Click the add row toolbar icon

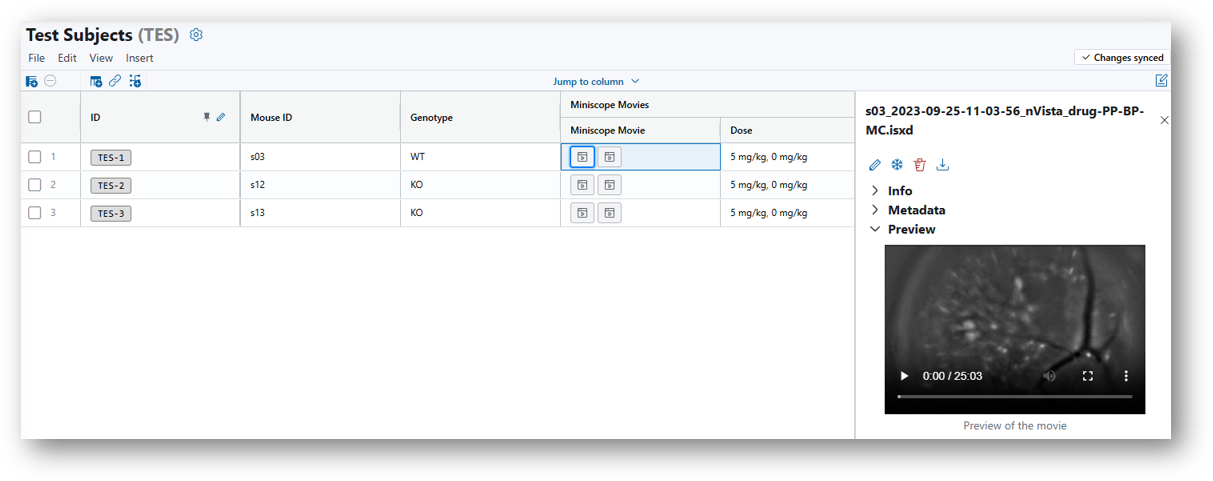coord(31,81)
